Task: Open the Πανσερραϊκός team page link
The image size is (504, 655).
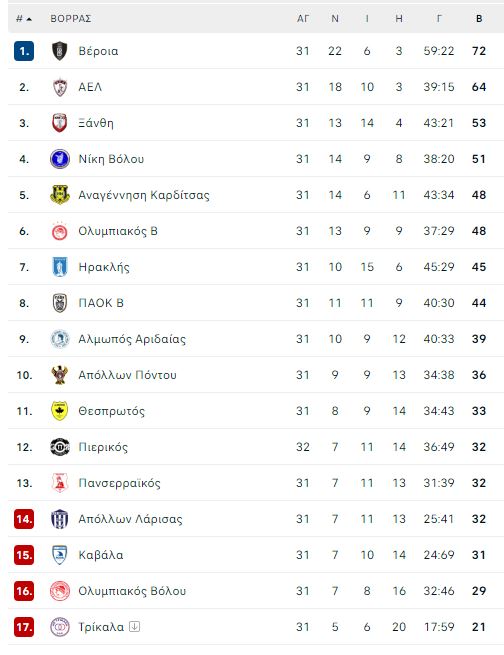Action: (119, 483)
